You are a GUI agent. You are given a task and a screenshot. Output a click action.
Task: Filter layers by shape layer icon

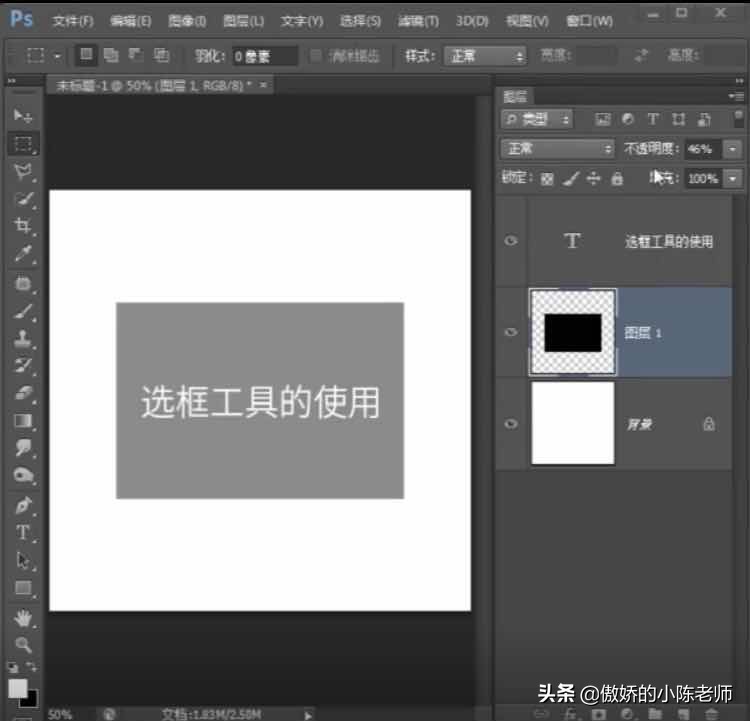click(678, 119)
